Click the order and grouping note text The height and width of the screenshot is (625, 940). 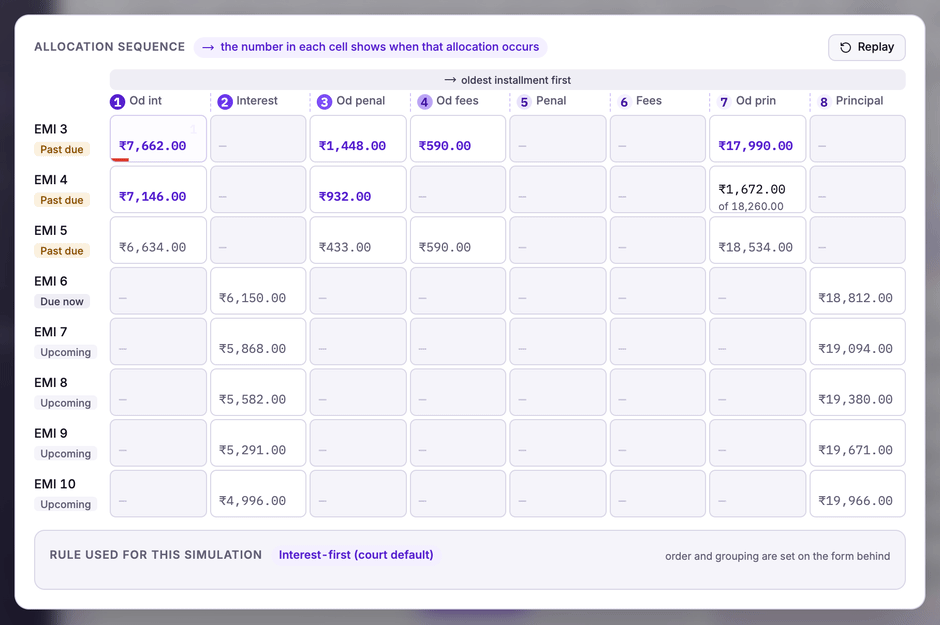click(778, 556)
